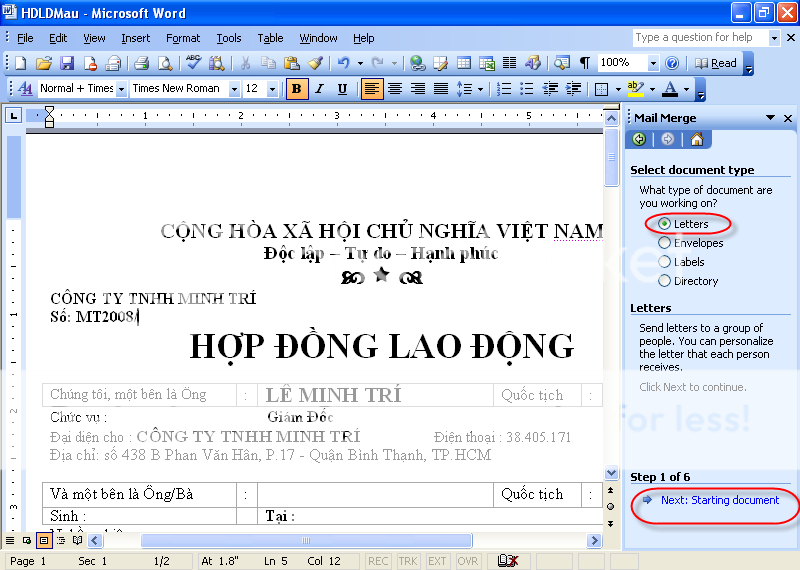Open the Insert menu
Image resolution: width=800 pixels, height=570 pixels.
tap(136, 38)
